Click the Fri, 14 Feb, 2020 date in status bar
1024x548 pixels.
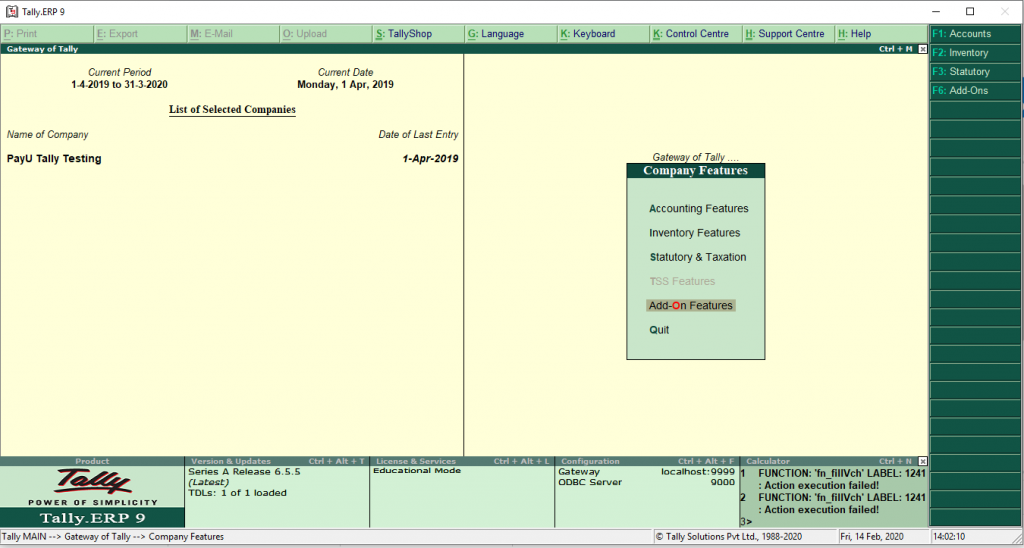pos(872,537)
